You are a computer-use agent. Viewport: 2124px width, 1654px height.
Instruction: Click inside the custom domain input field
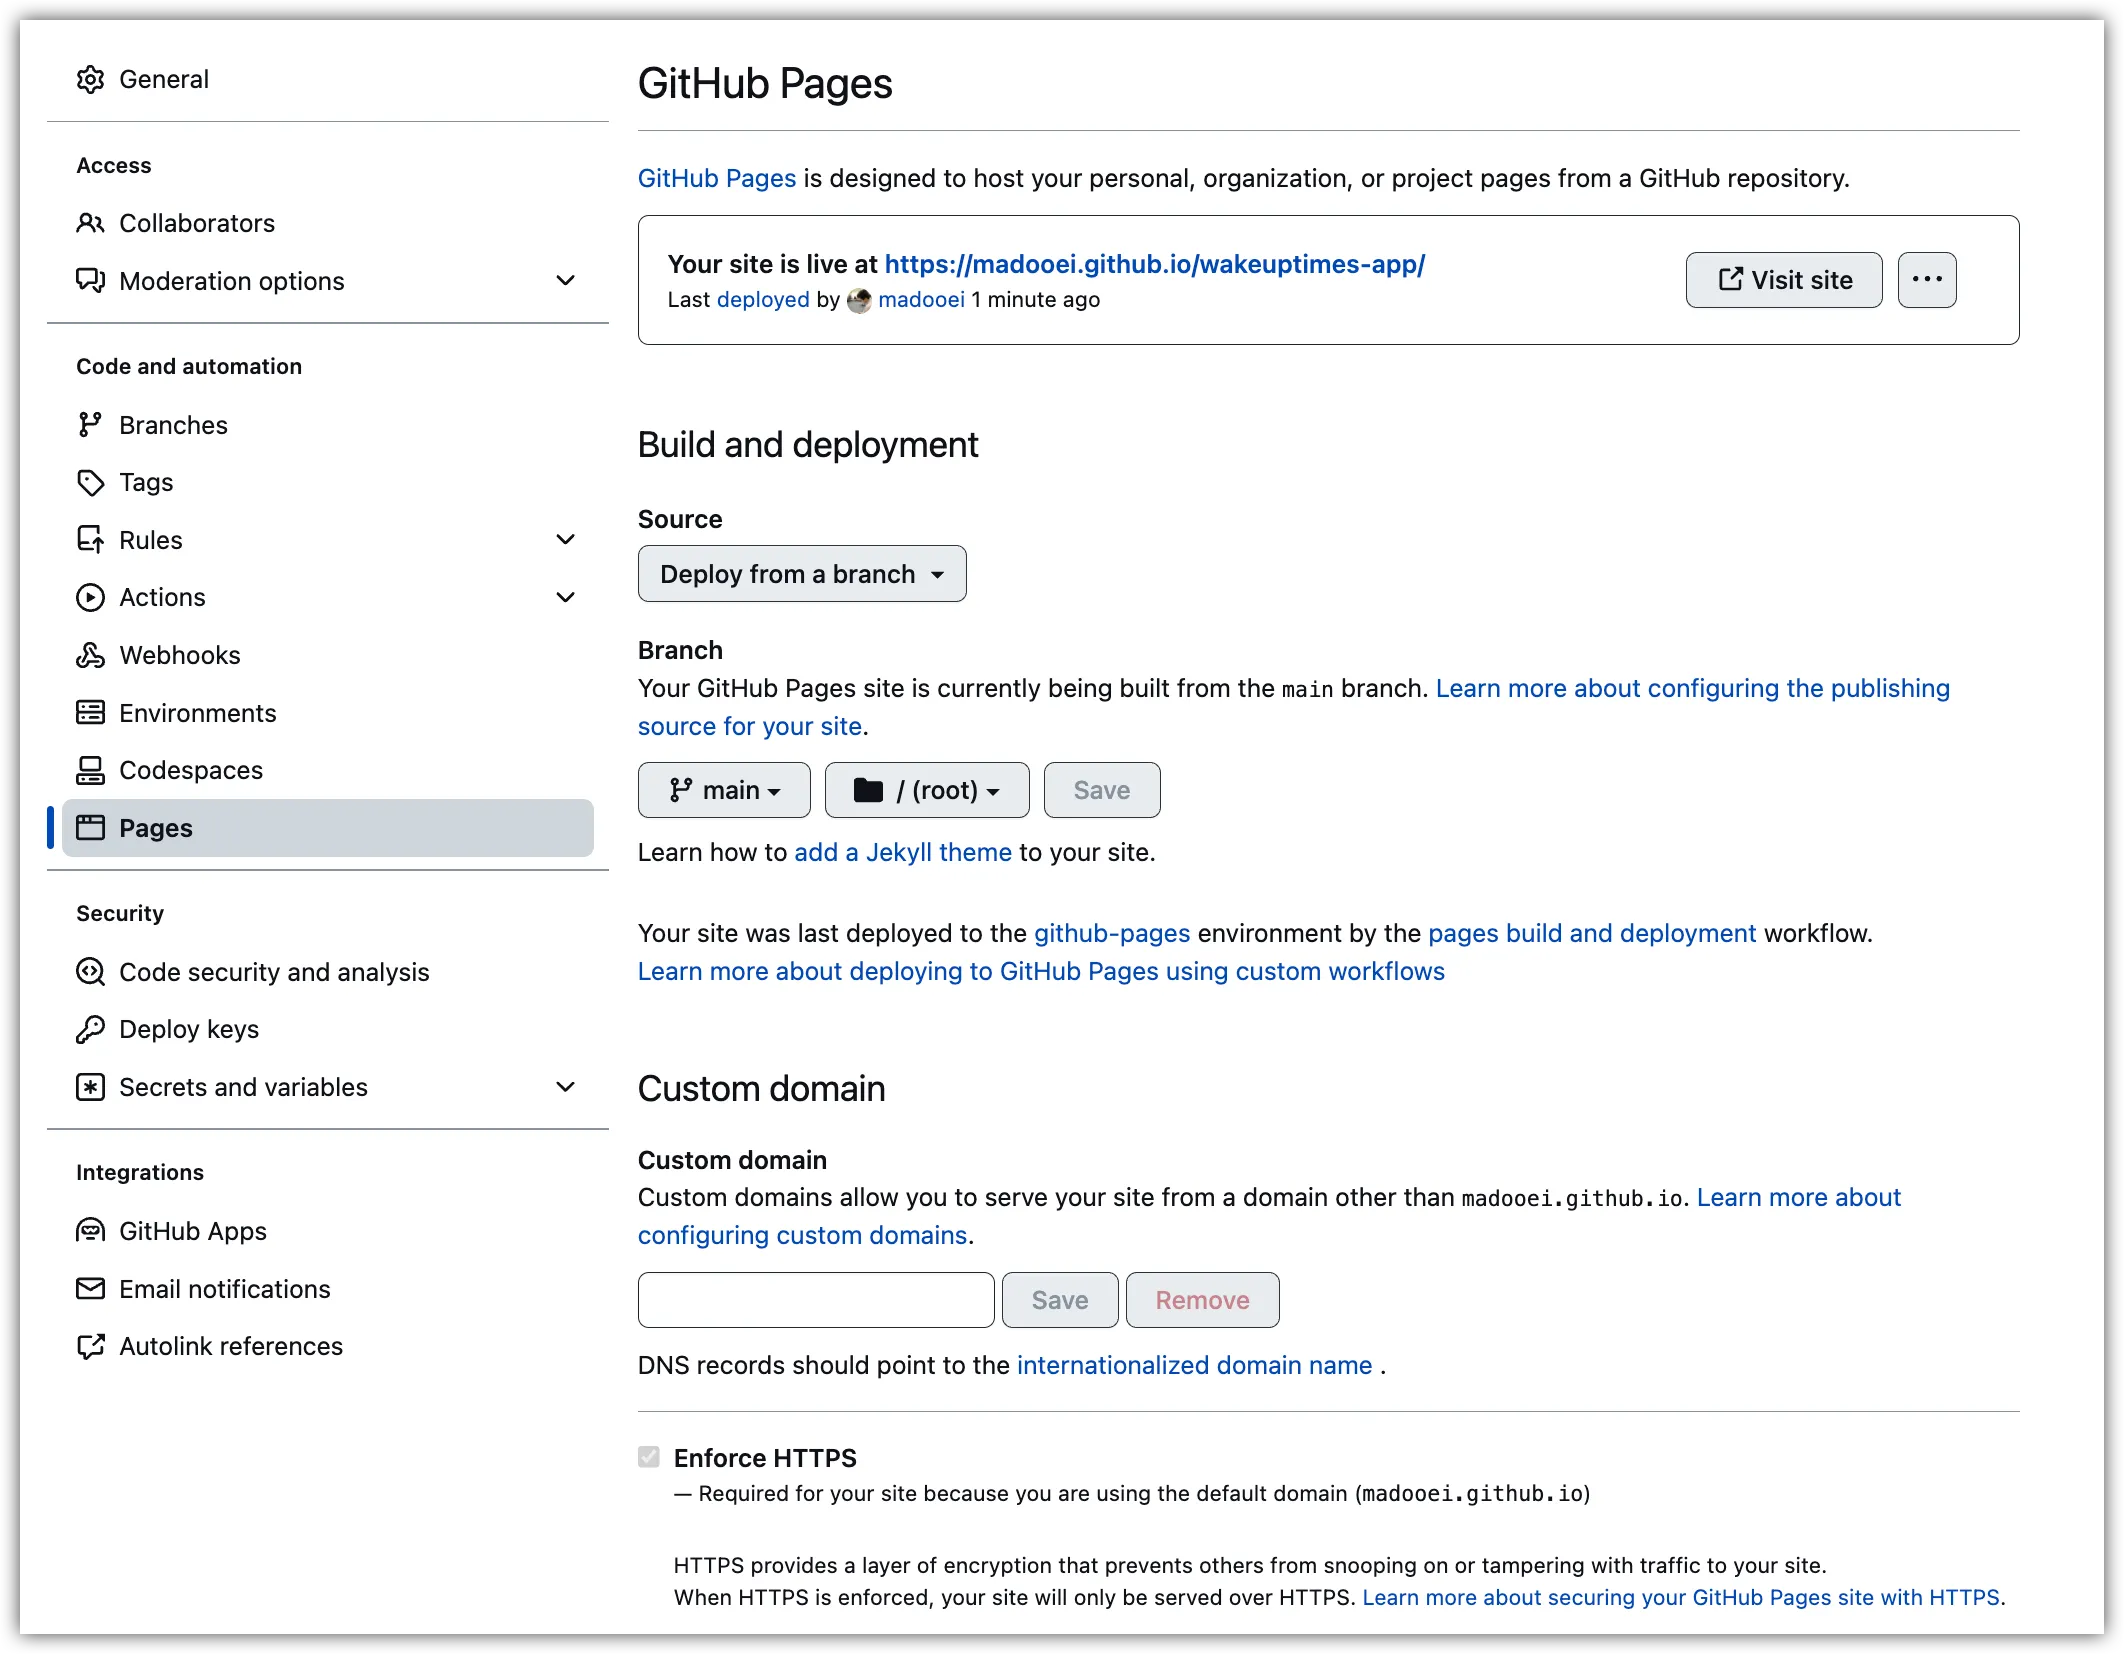815,1300
